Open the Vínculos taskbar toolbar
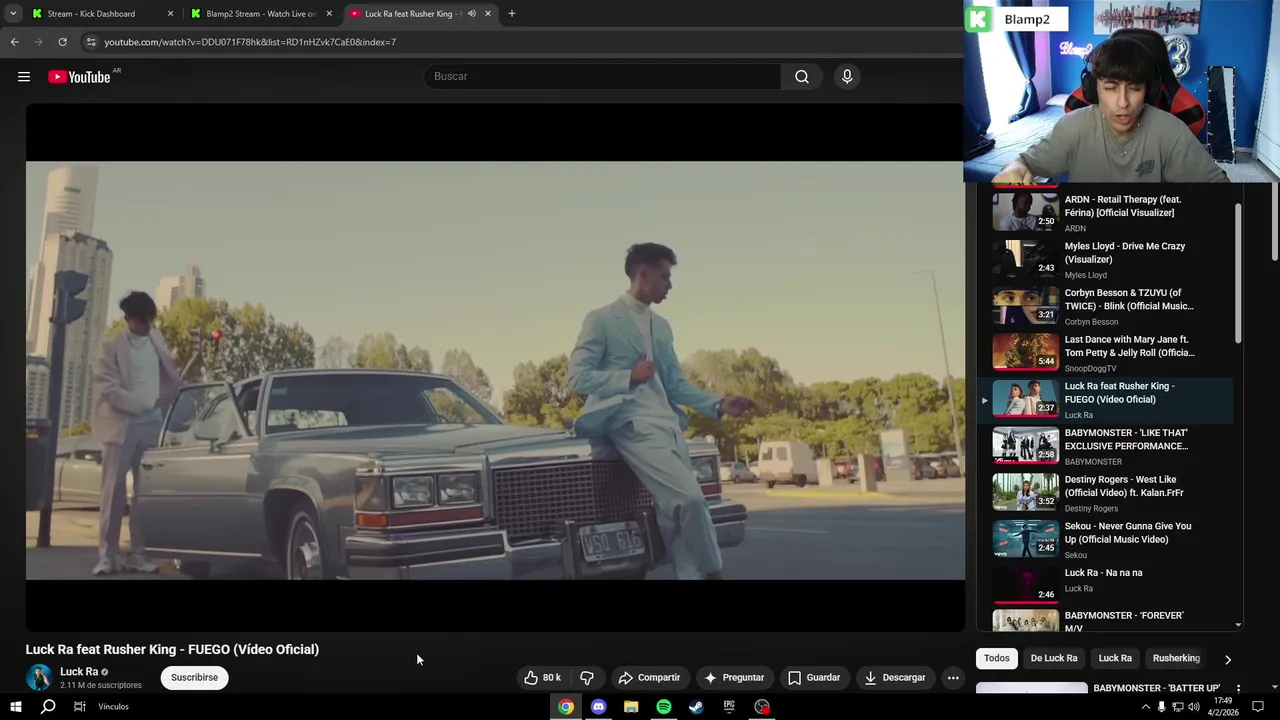Image resolution: width=1280 pixels, height=720 pixels. coord(113,707)
